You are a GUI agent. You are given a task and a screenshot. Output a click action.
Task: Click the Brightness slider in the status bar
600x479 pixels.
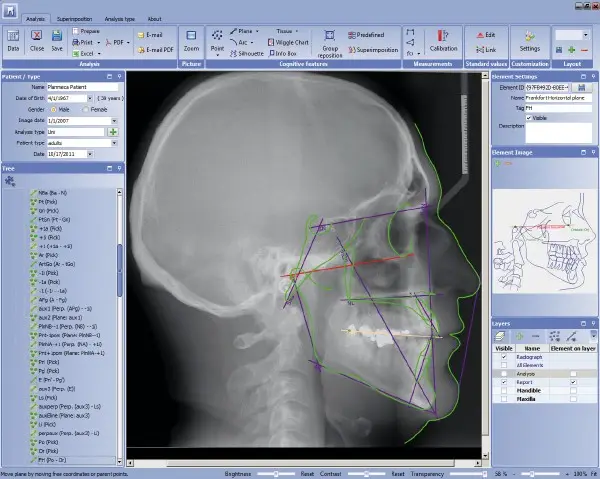click(275, 473)
